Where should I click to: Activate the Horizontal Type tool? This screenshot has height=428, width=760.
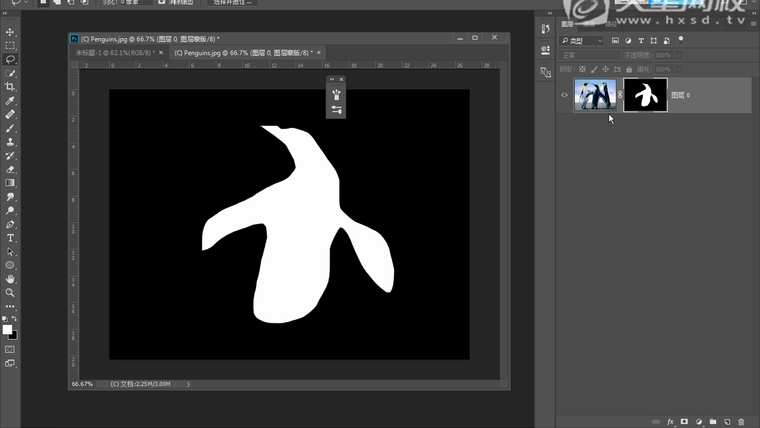click(10, 238)
